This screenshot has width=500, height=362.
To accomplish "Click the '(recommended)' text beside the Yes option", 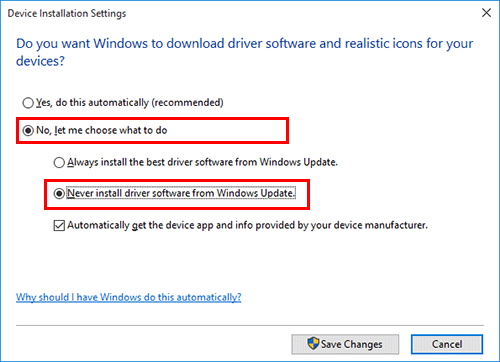I will [x=187, y=103].
